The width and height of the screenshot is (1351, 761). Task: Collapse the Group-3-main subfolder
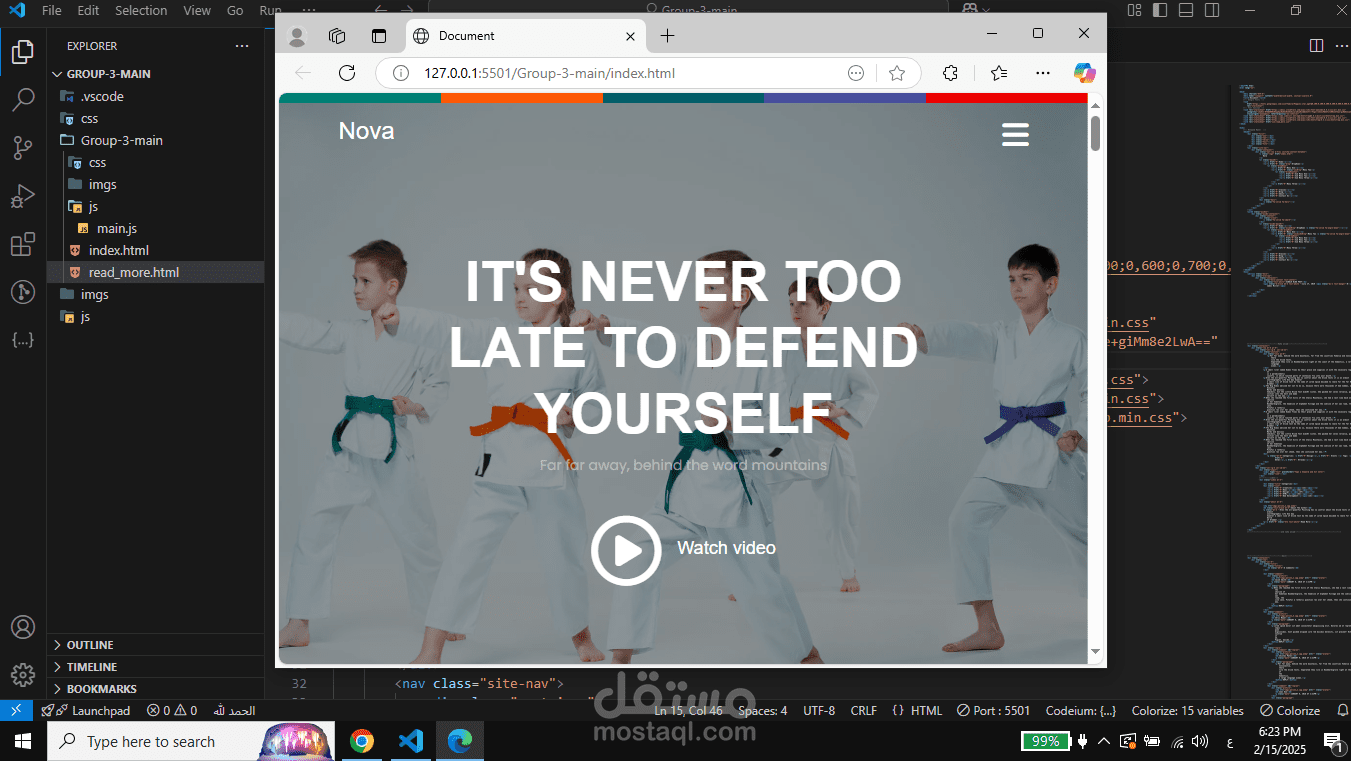click(x=156, y=140)
